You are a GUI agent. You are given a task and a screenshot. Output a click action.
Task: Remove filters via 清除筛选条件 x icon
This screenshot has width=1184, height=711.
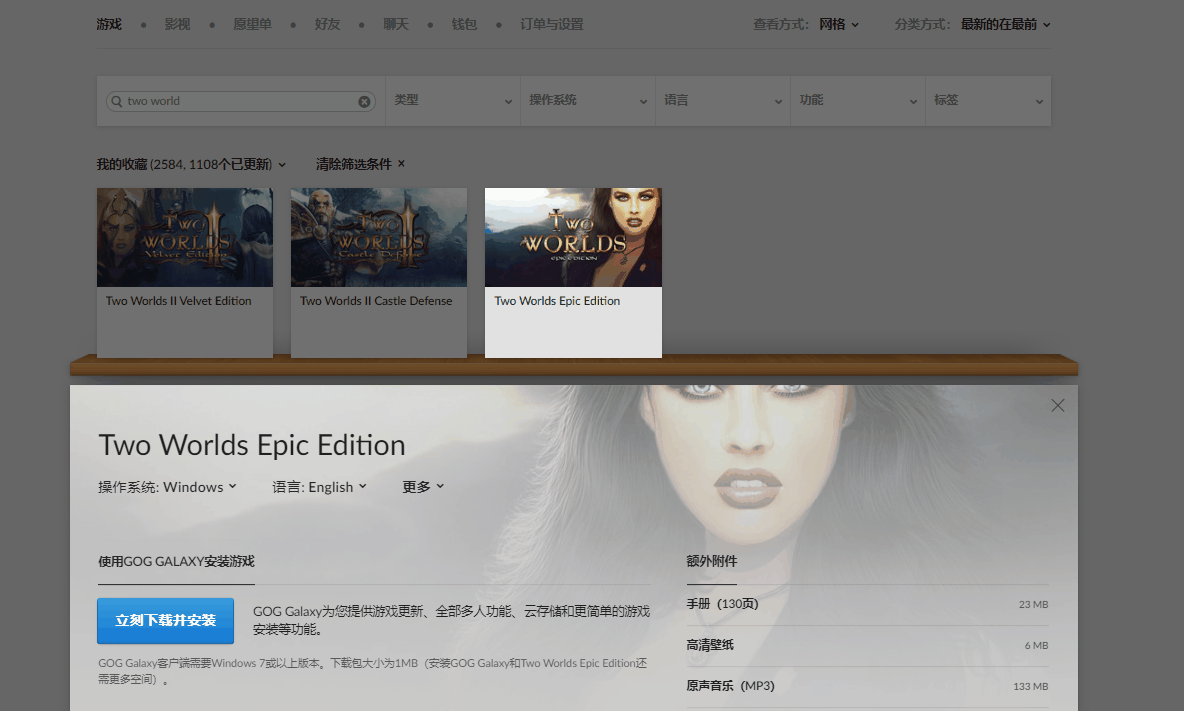[401, 163]
